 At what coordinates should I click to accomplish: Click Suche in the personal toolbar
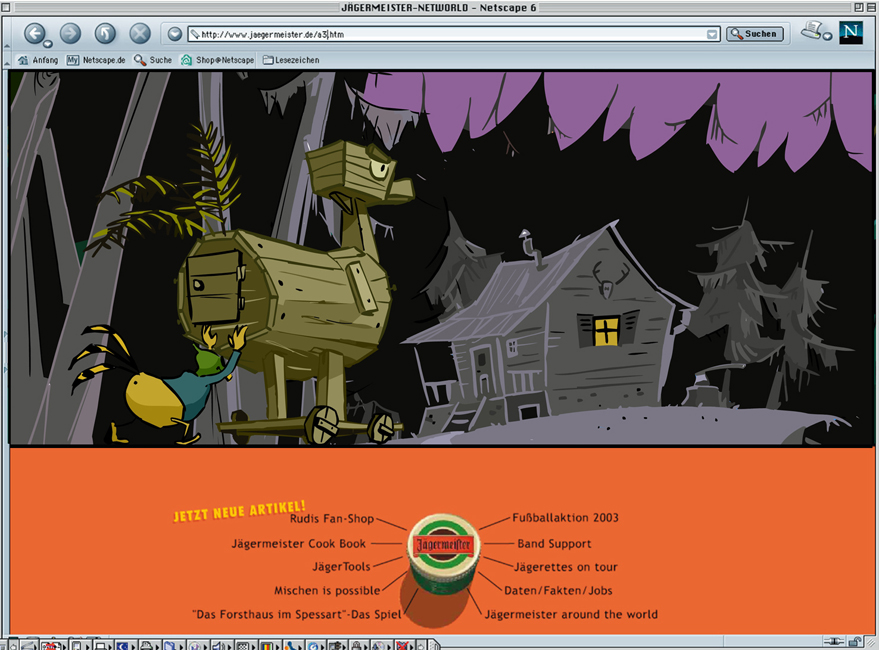[x=153, y=60]
